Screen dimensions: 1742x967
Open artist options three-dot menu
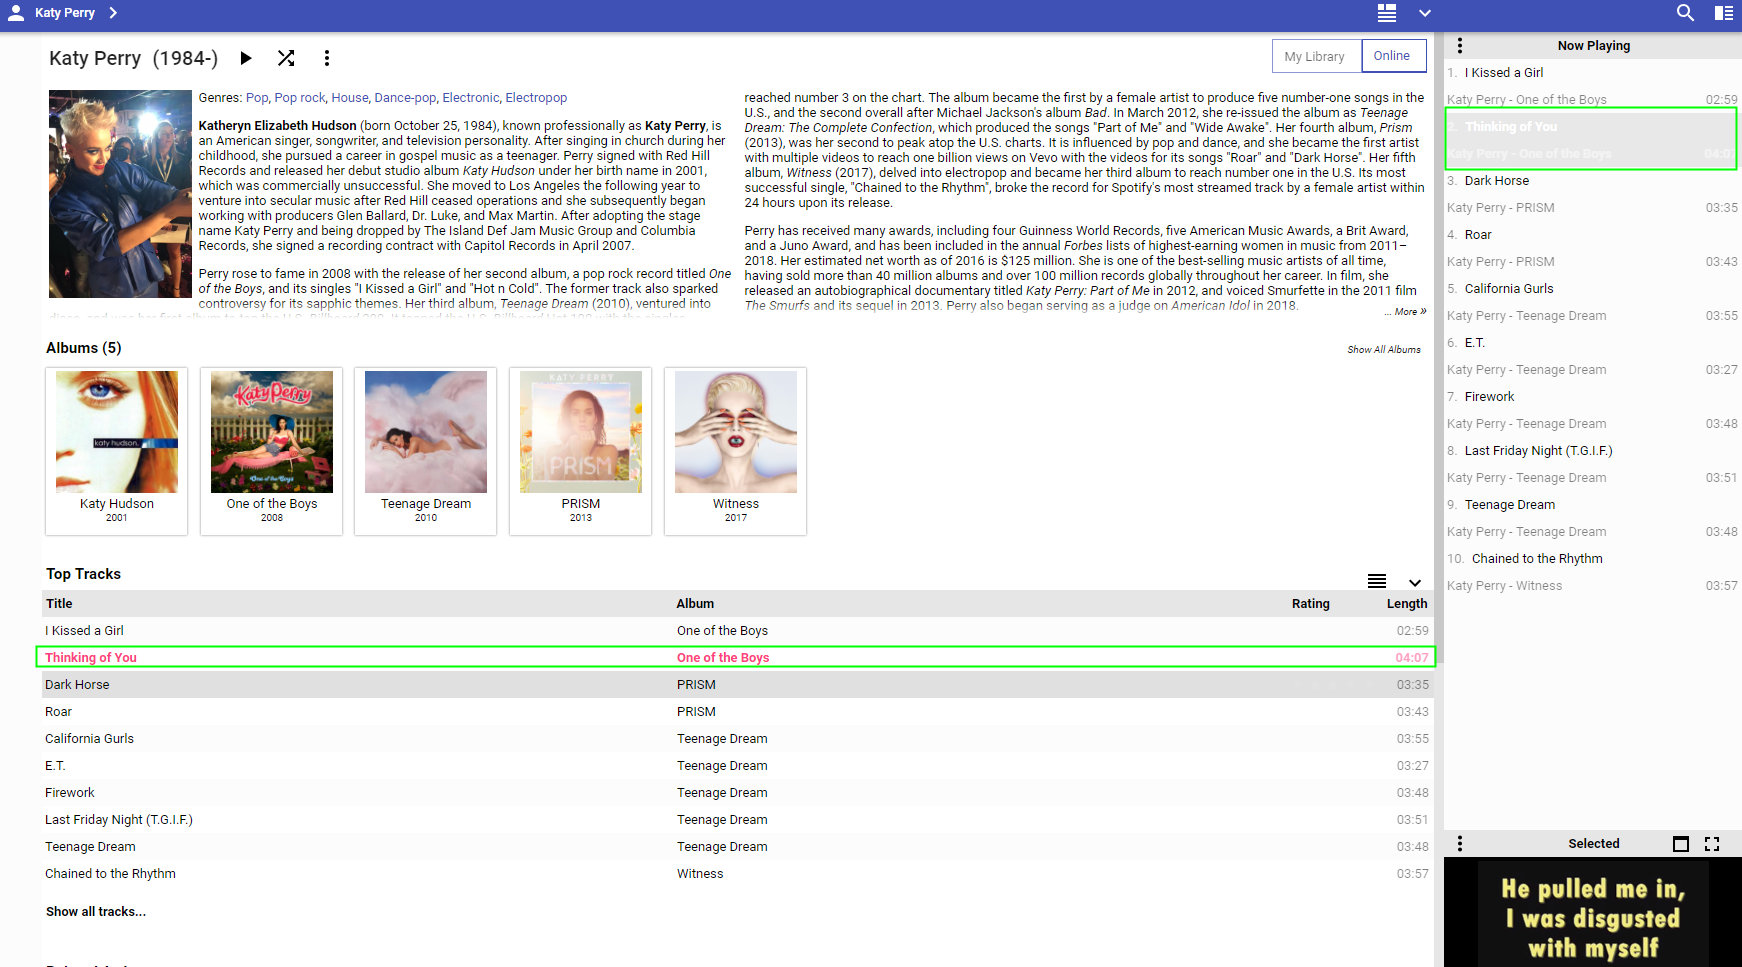click(326, 58)
